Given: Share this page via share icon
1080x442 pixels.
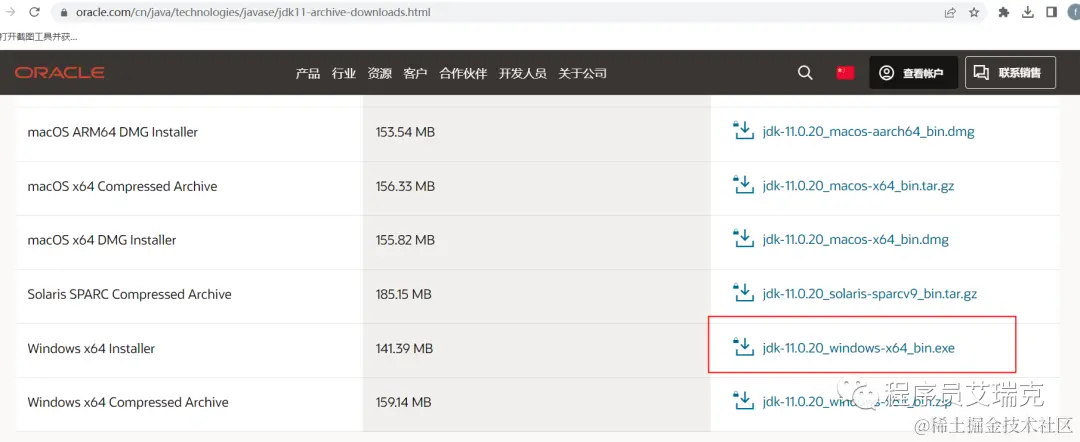Looking at the screenshot, I should [x=951, y=12].
